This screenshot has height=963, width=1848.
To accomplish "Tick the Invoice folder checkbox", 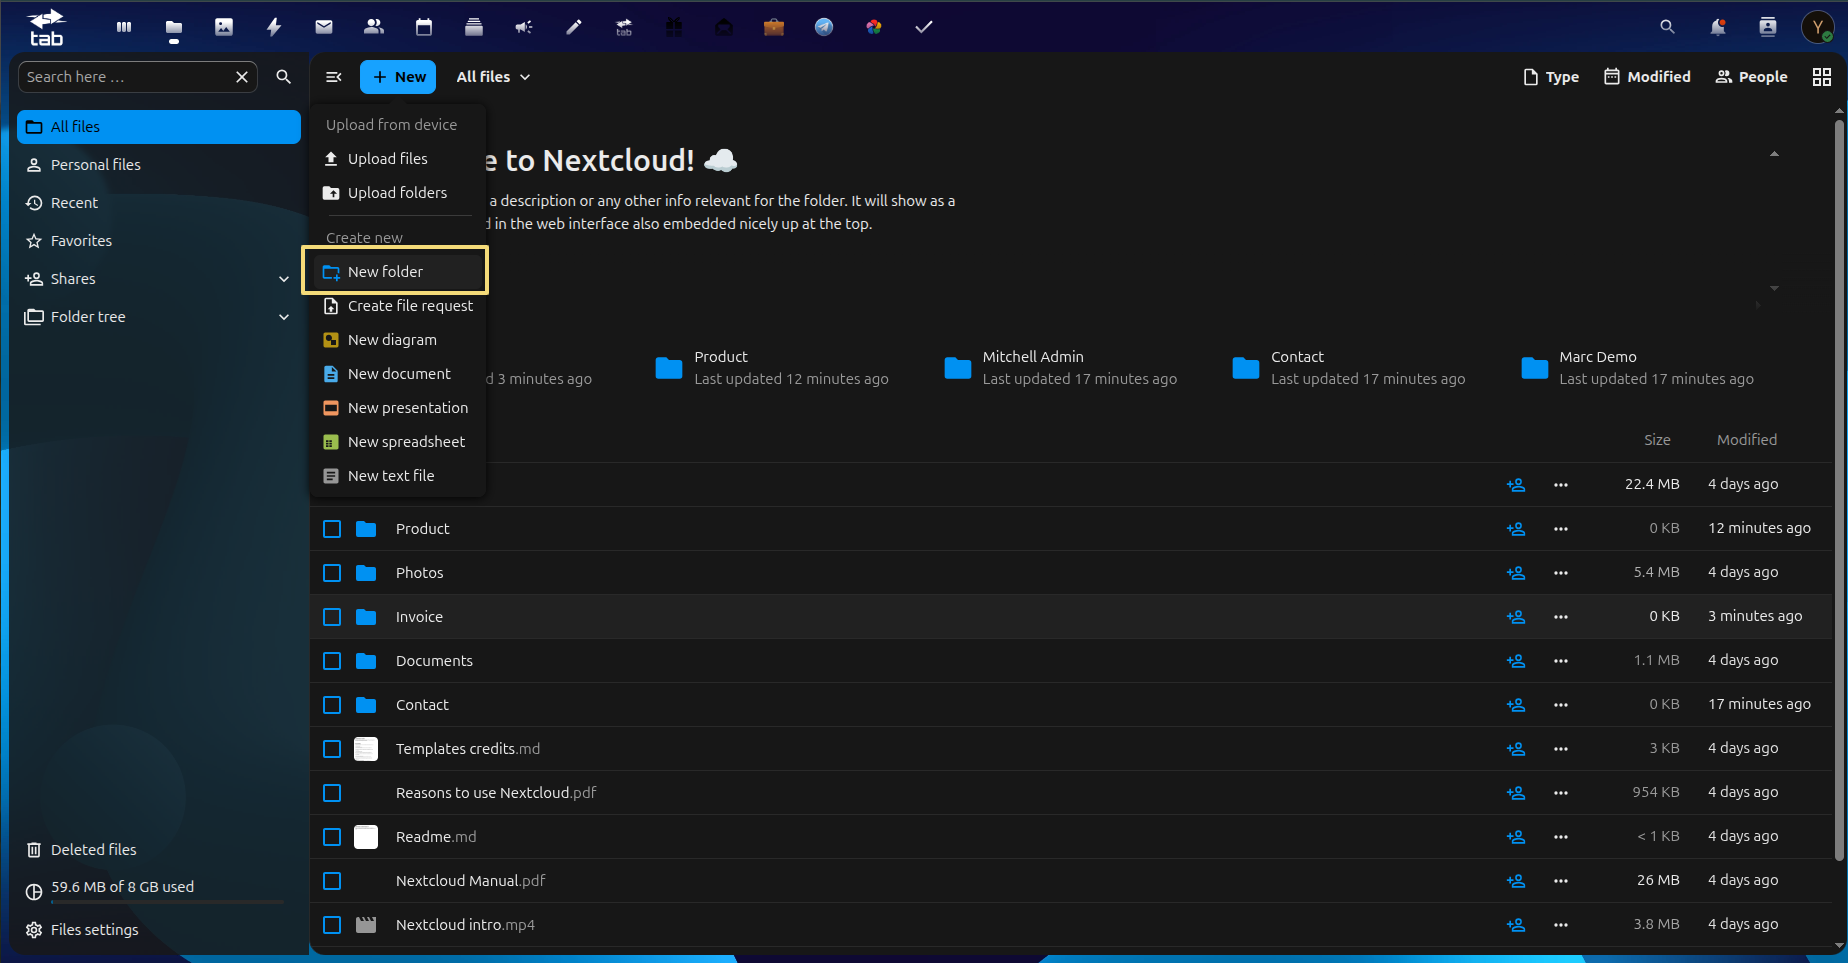I will click(x=332, y=617).
